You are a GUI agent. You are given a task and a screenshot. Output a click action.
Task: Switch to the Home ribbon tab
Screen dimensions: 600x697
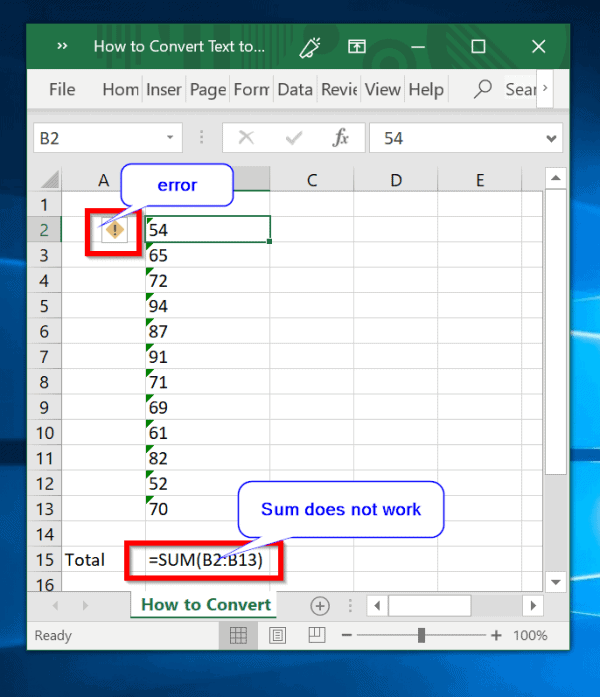click(120, 89)
